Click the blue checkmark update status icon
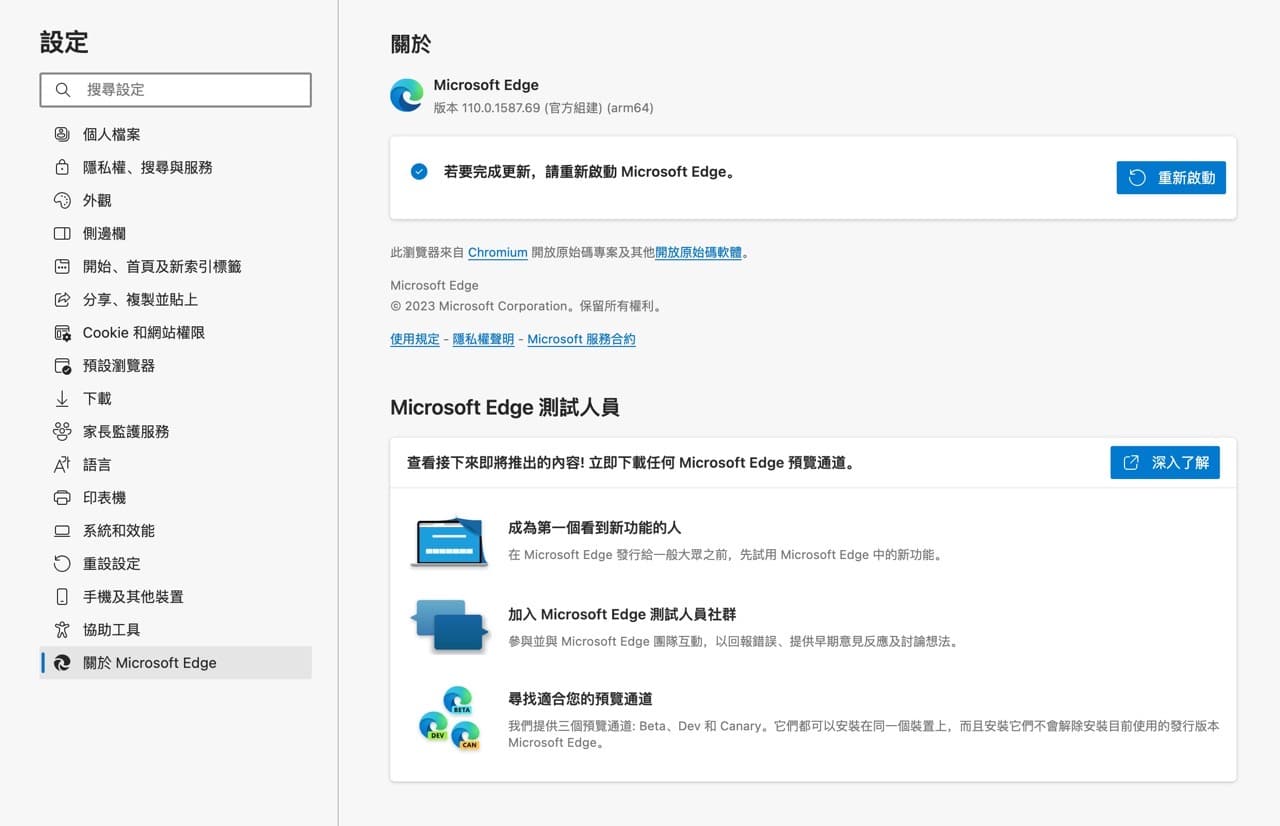The image size is (1280, 826). 419,171
